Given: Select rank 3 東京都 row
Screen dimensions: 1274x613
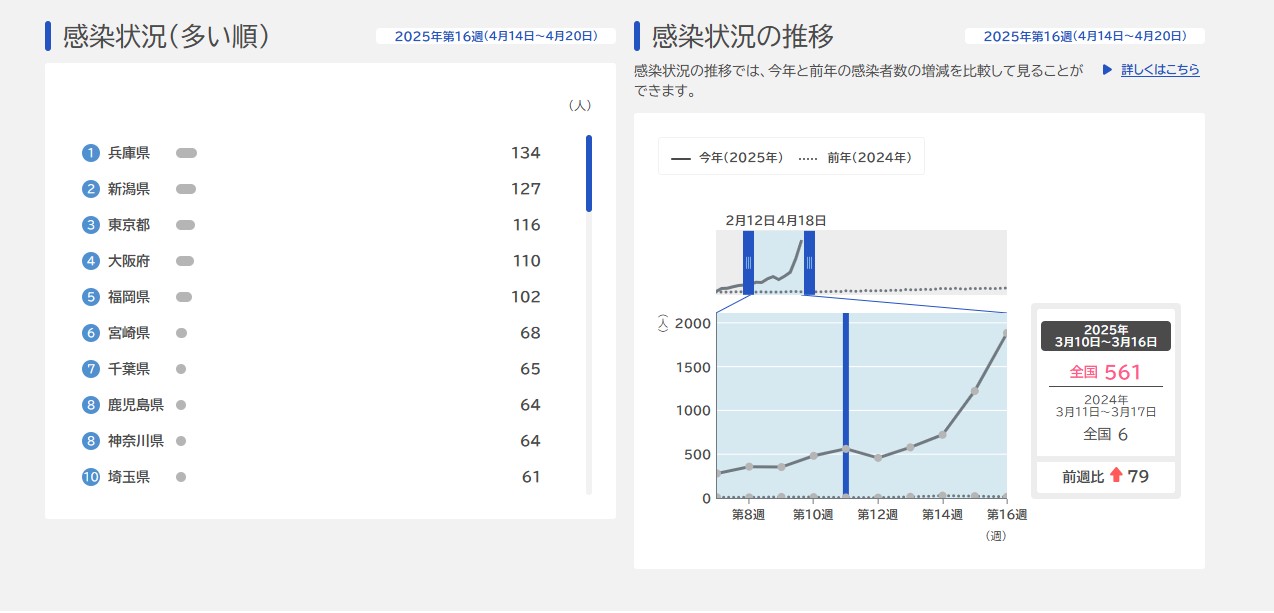Looking at the screenshot, I should [x=312, y=225].
